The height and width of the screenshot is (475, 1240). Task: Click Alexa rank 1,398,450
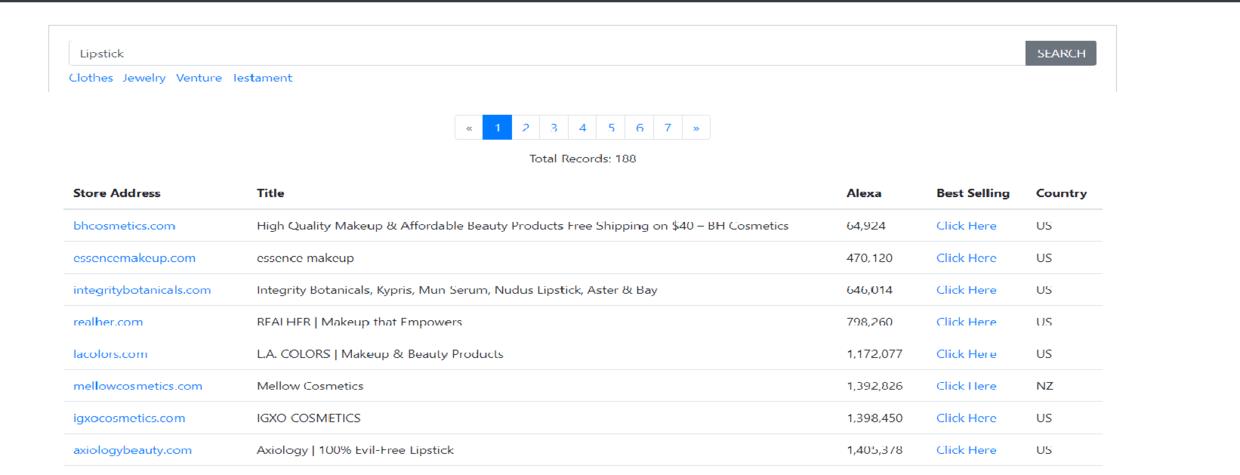(874, 418)
